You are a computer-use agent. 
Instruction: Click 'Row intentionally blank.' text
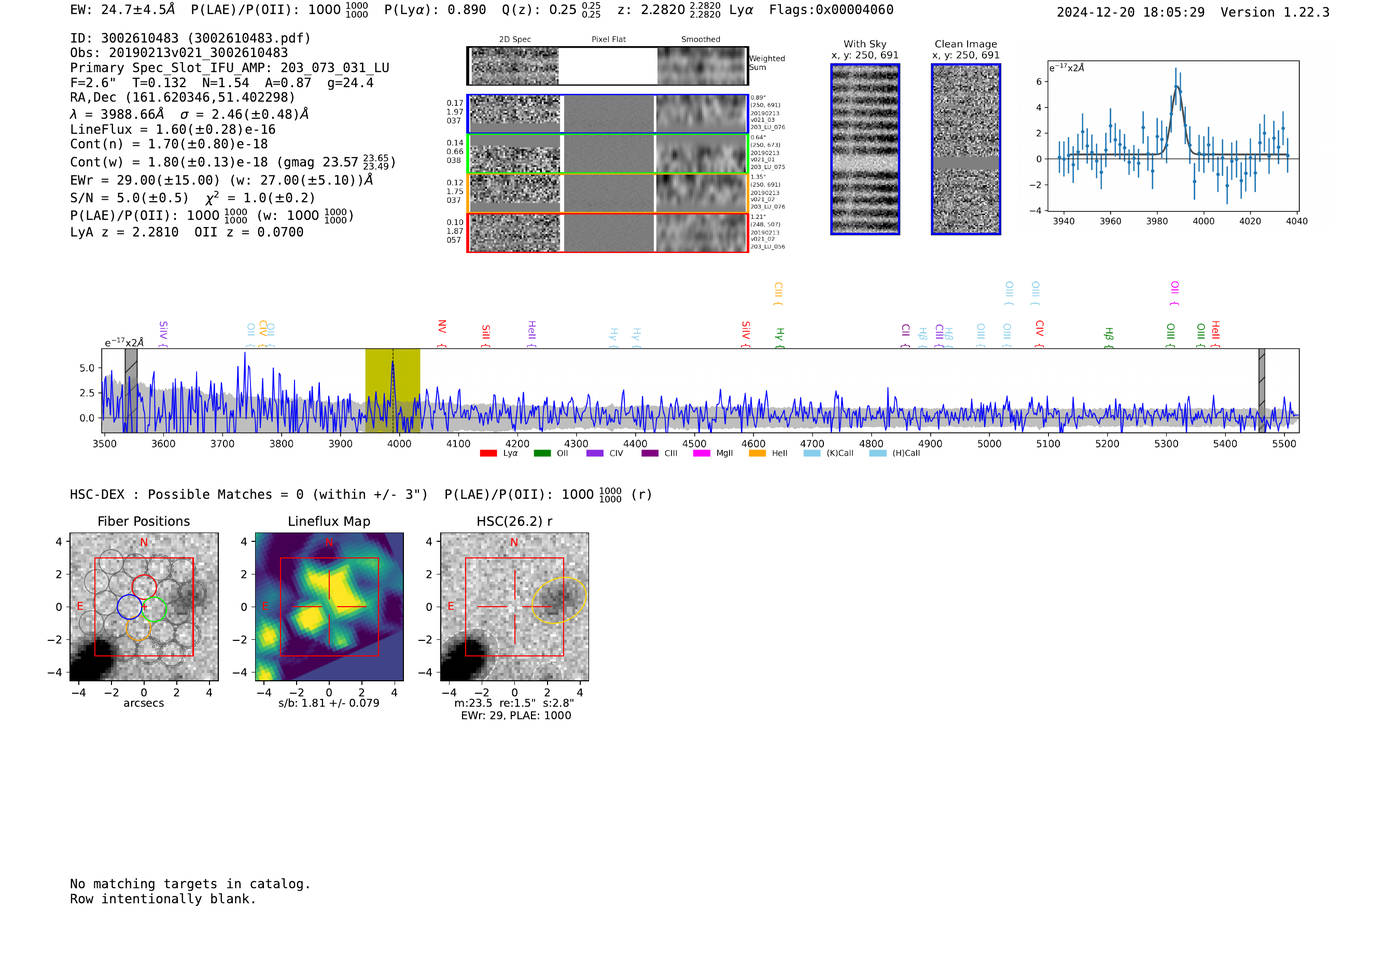(x=163, y=899)
